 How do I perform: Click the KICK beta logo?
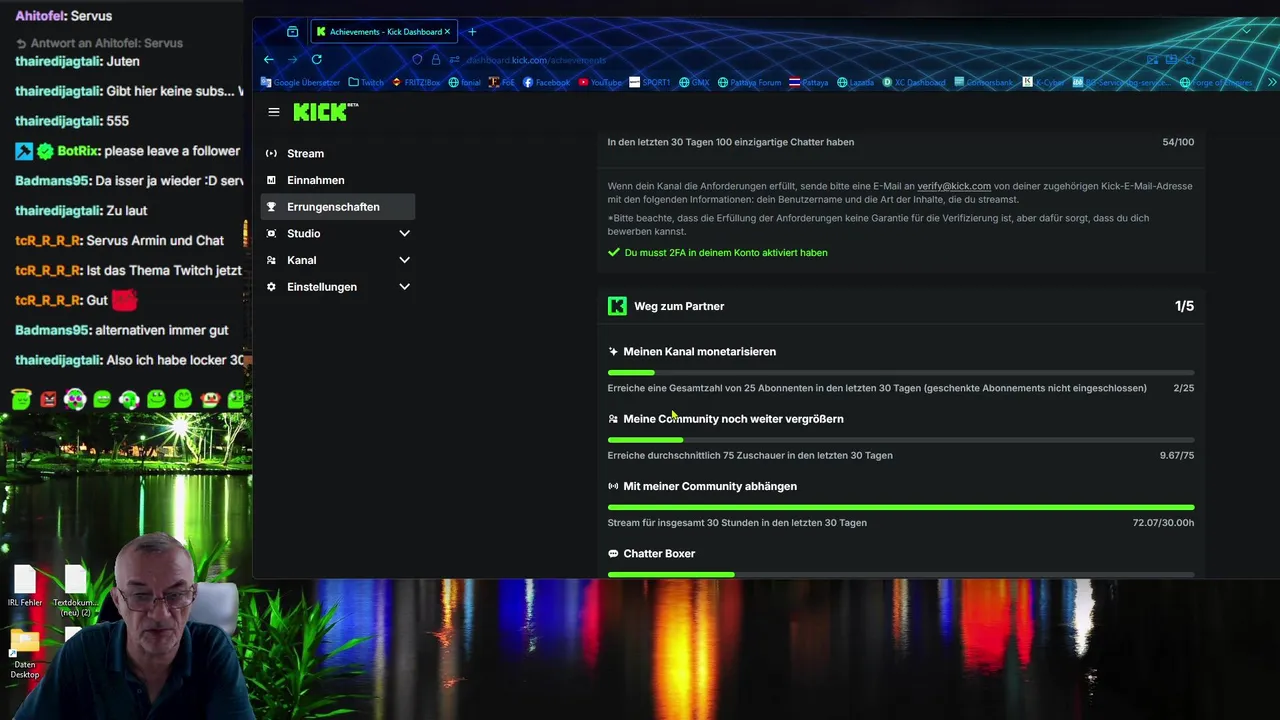click(325, 112)
